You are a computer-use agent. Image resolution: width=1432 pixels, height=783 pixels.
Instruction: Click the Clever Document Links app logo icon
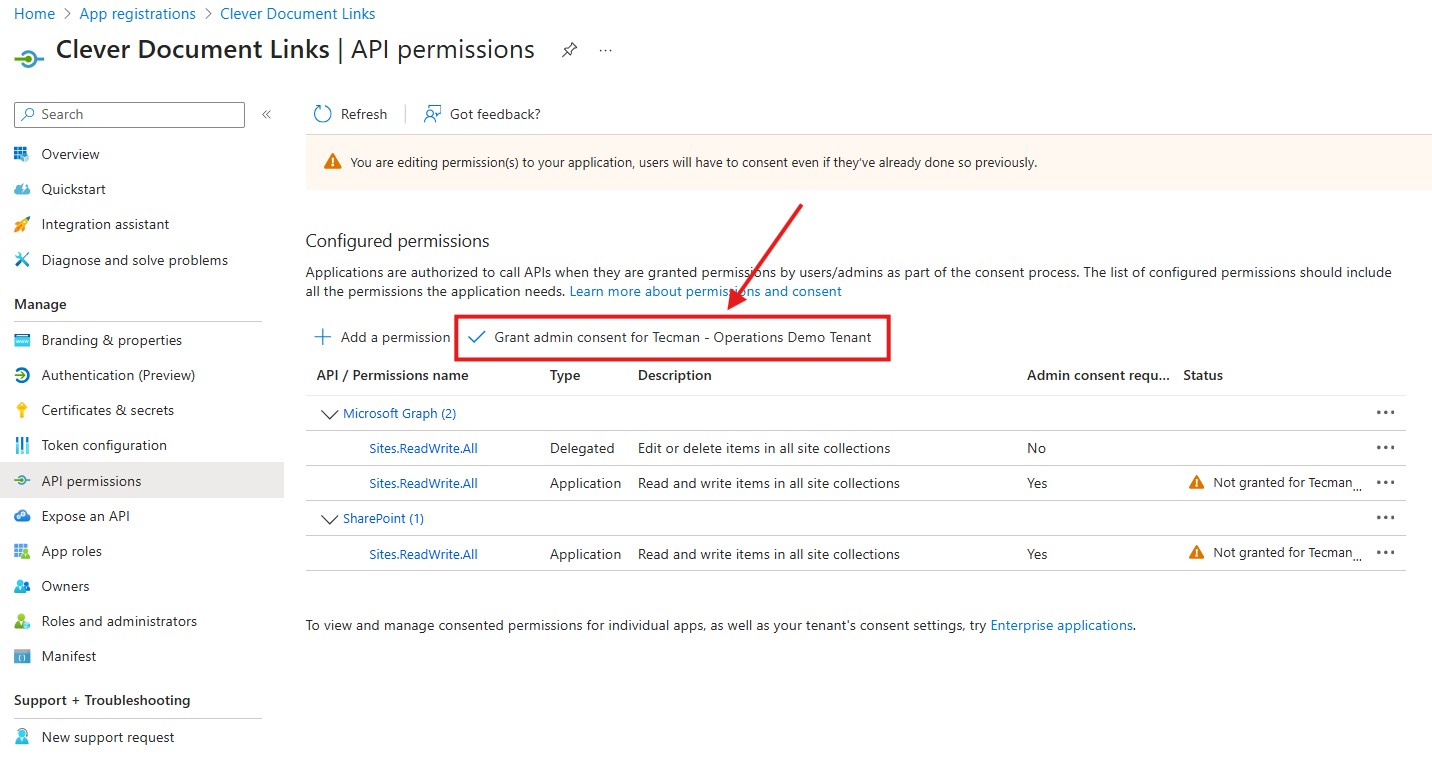point(28,58)
